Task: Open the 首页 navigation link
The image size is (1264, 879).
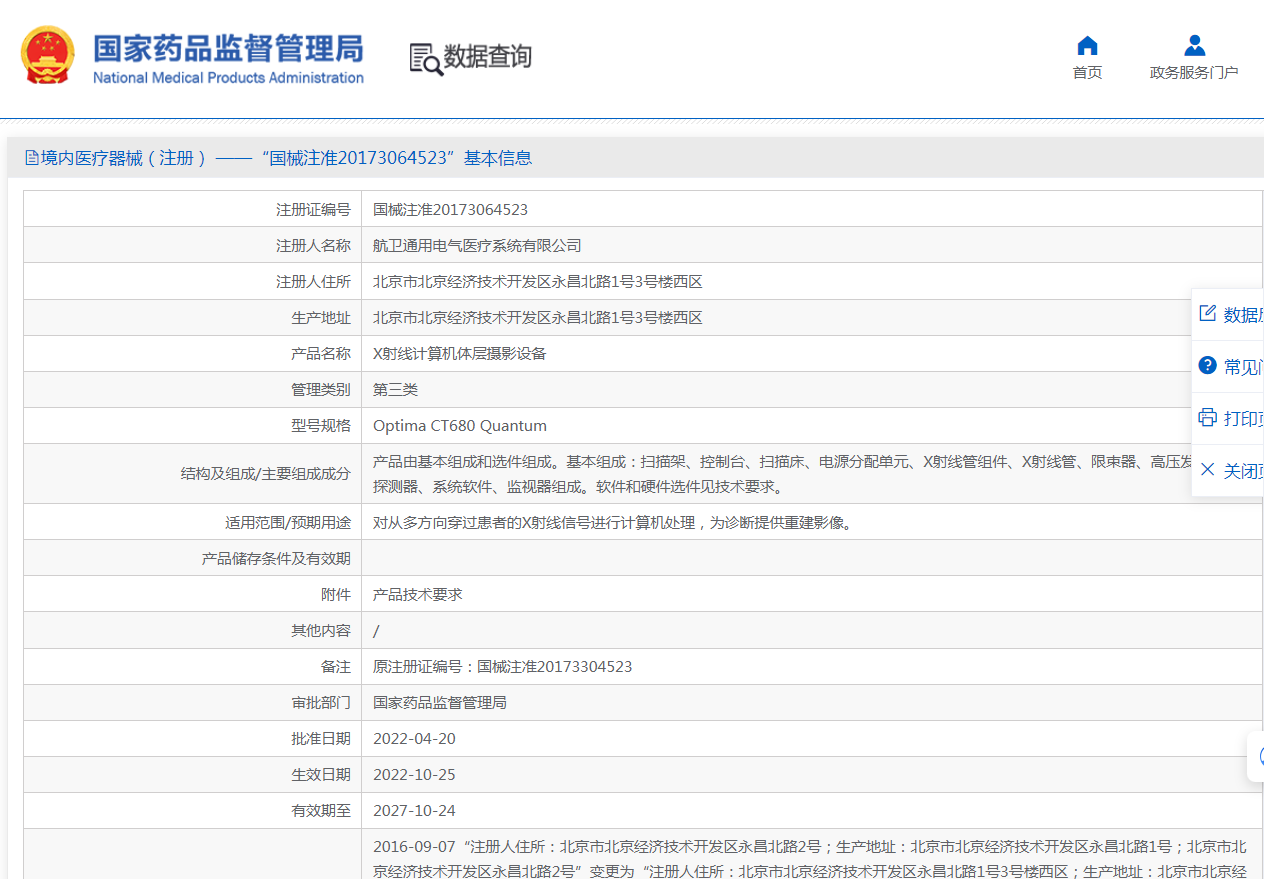Action: [x=1087, y=73]
